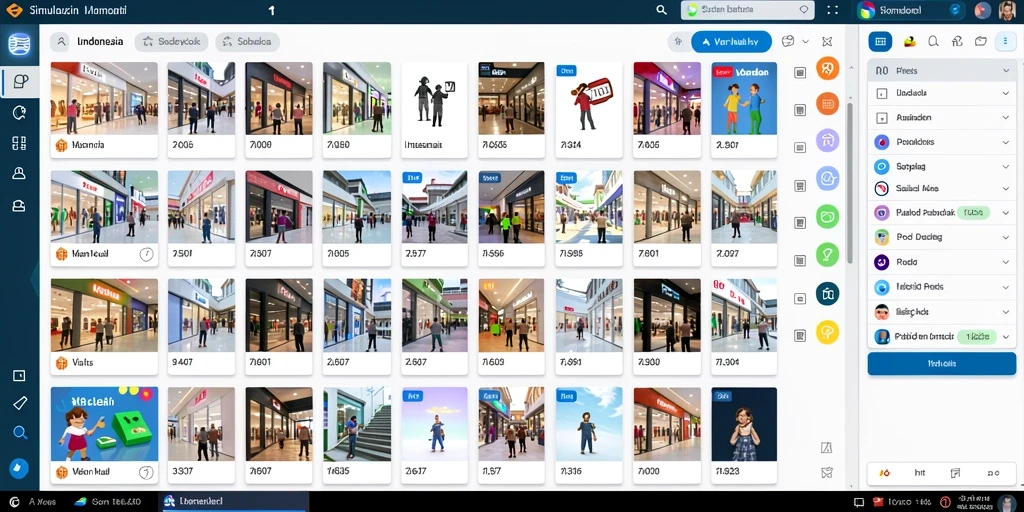This screenshot has width=1024, height=512.
Task: Select the Sodevcak tab
Action: (171, 42)
